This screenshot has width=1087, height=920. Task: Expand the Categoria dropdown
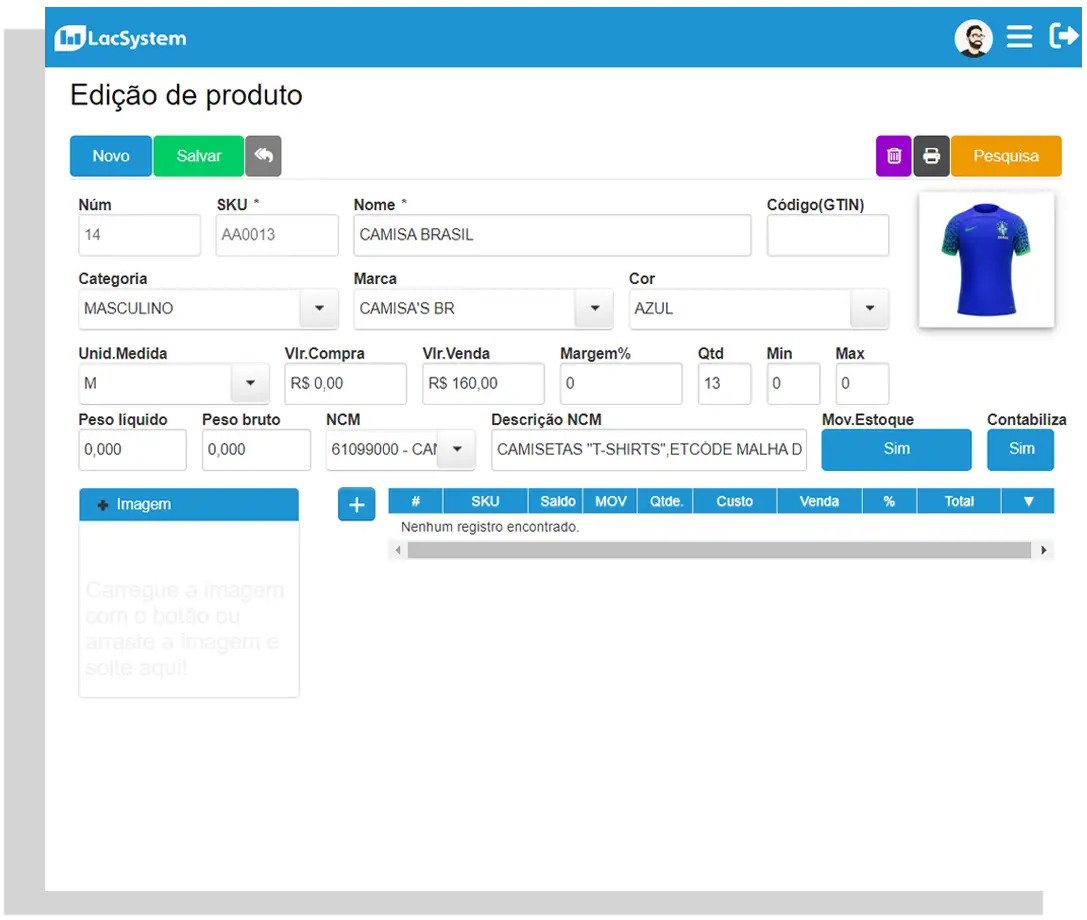pos(319,309)
